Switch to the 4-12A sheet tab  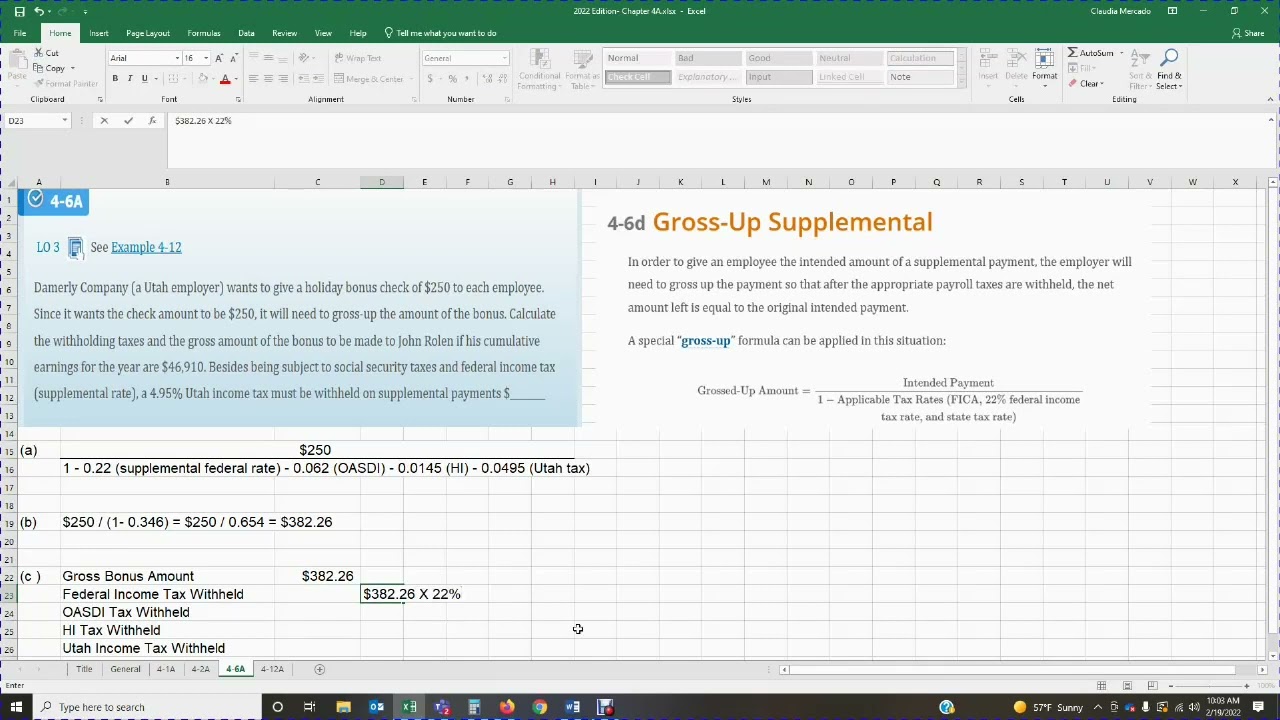tap(272, 669)
